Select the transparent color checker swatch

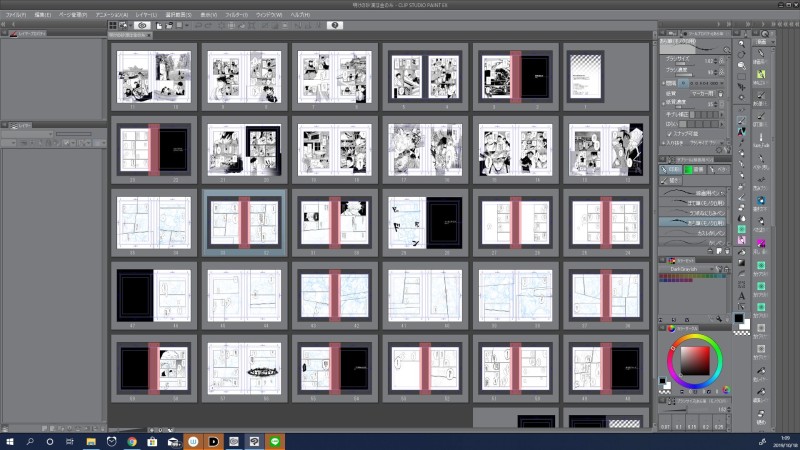tap(741, 333)
